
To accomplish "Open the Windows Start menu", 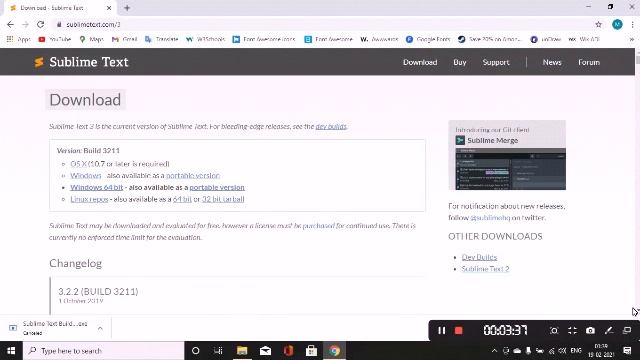I will click(11, 351).
